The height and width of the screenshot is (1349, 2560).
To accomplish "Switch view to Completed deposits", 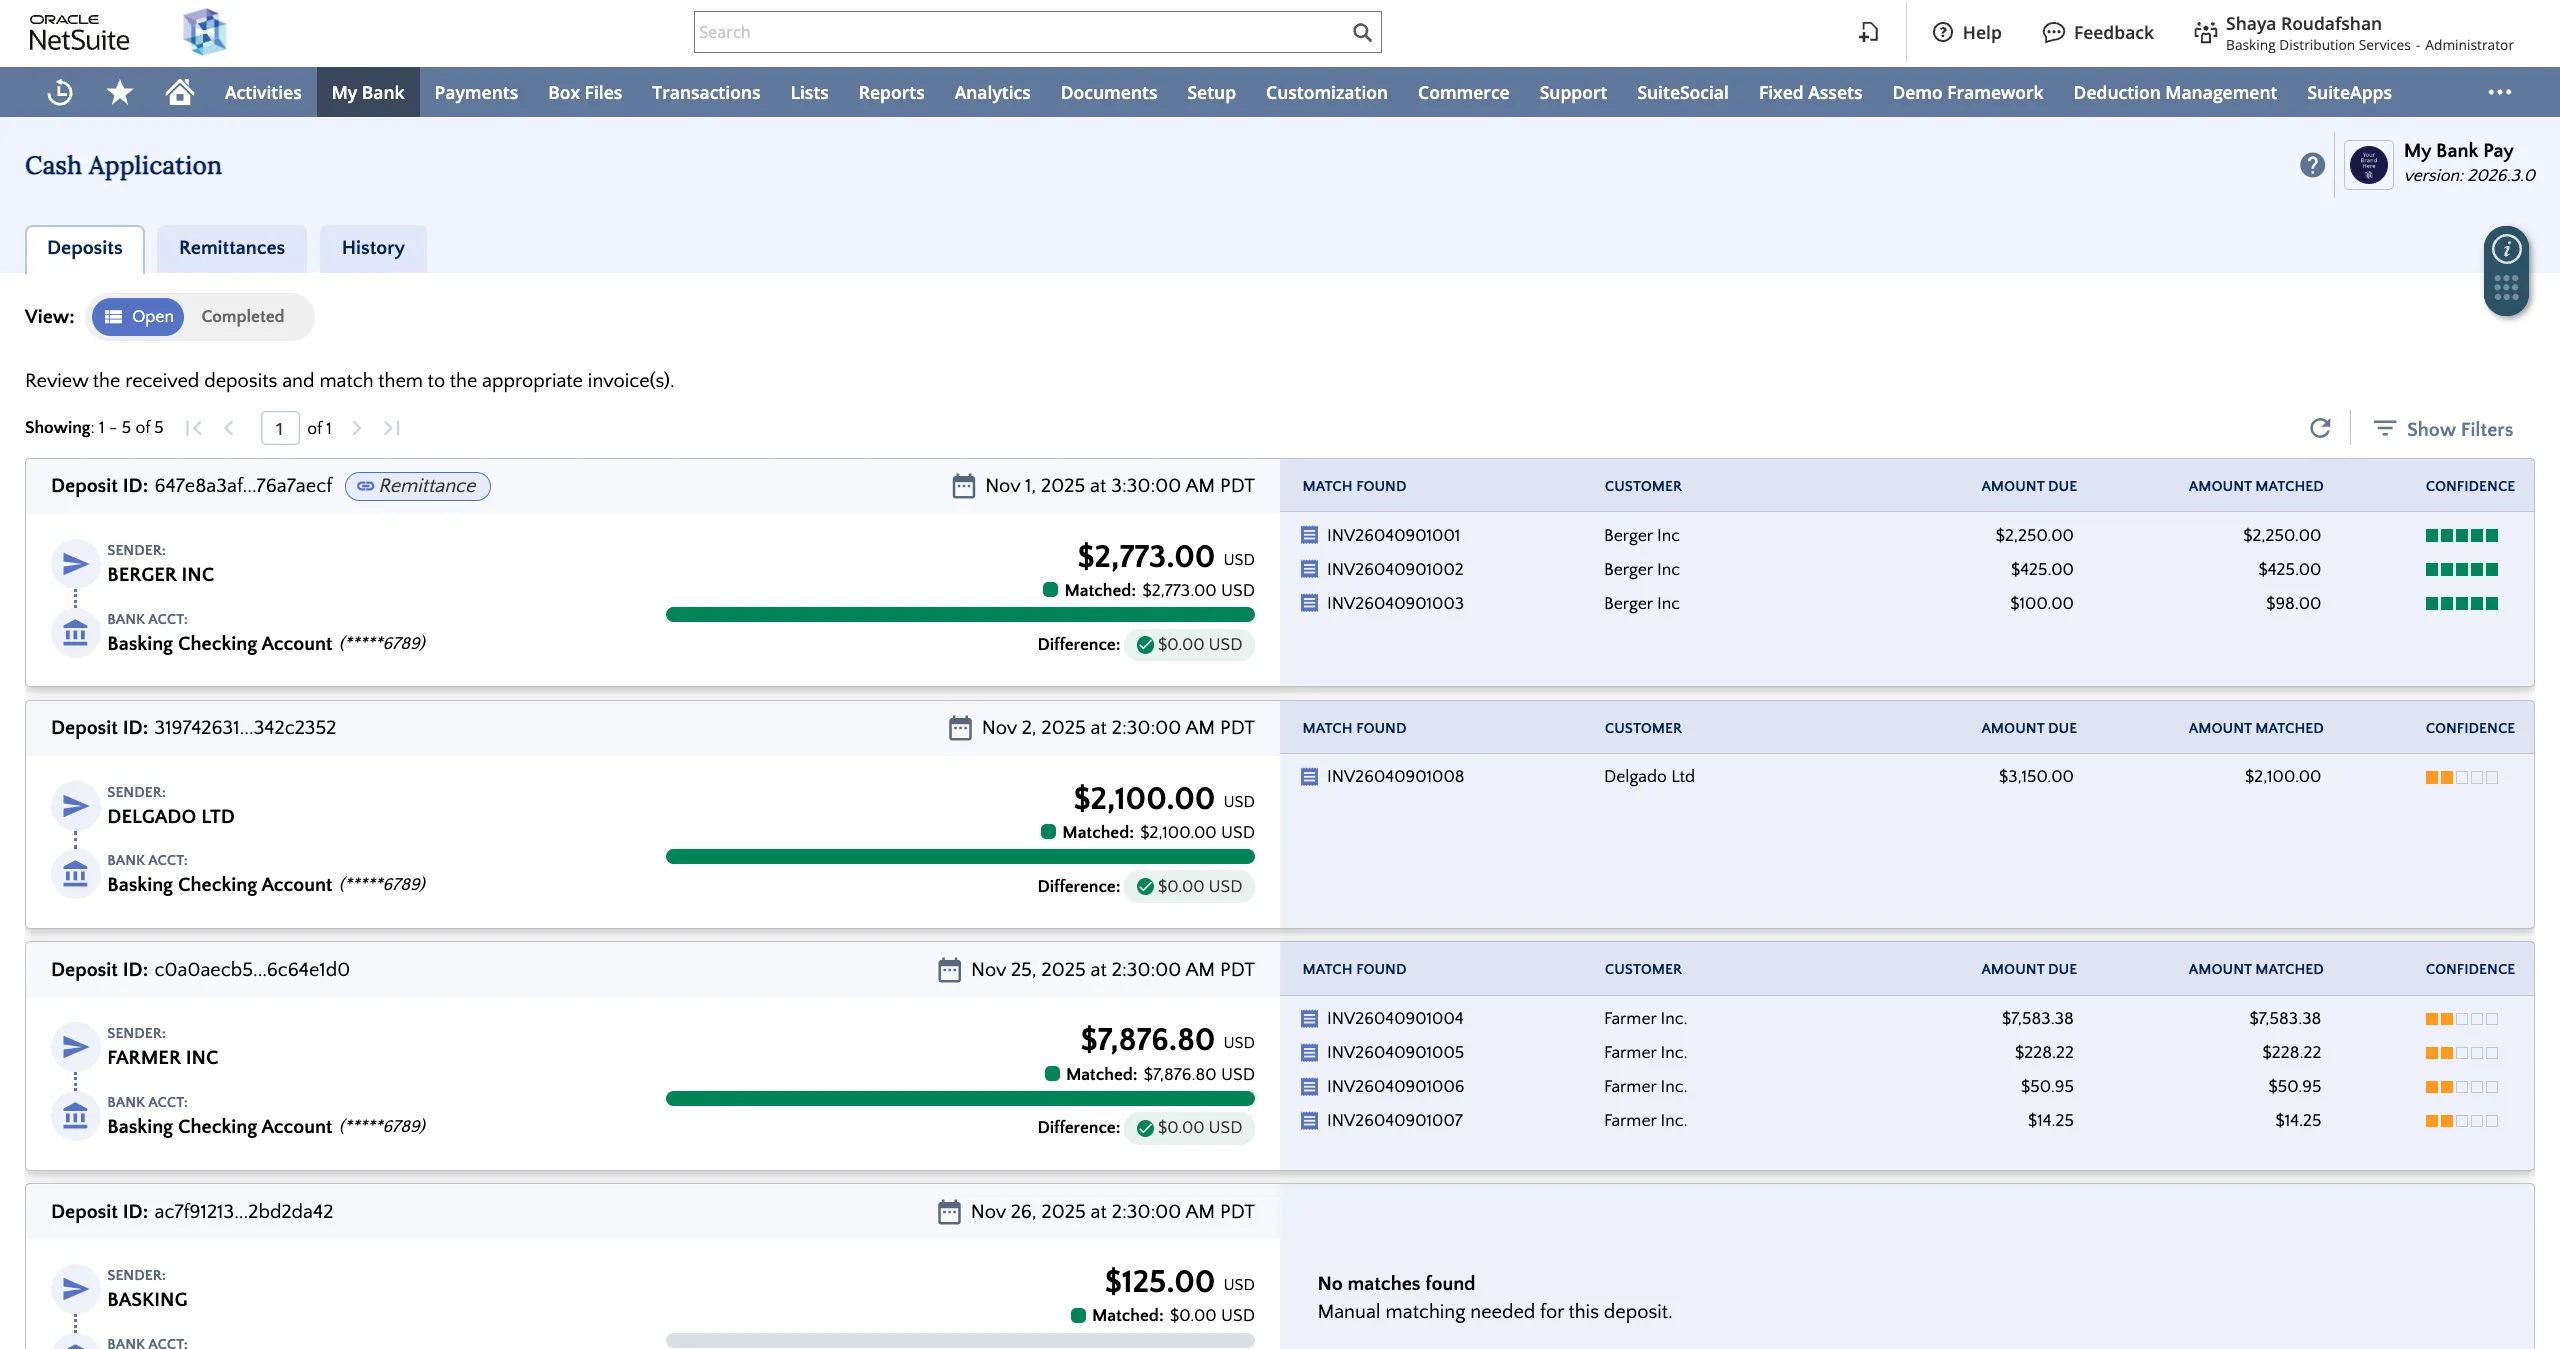I will pos(243,316).
